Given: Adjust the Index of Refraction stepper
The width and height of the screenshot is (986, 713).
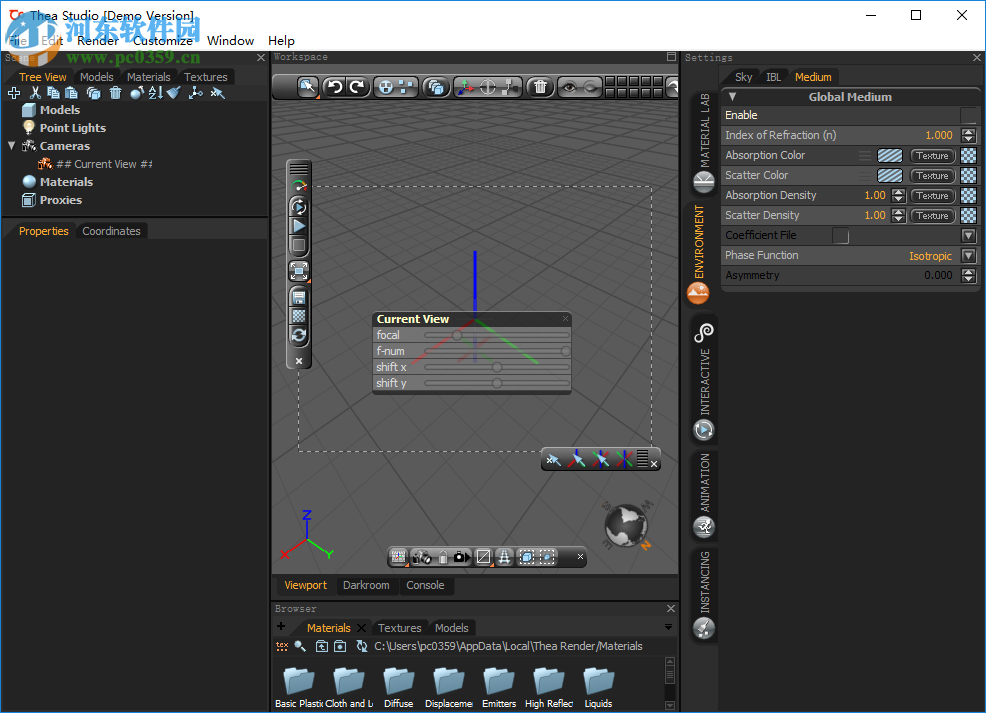Looking at the screenshot, I should tap(968, 135).
